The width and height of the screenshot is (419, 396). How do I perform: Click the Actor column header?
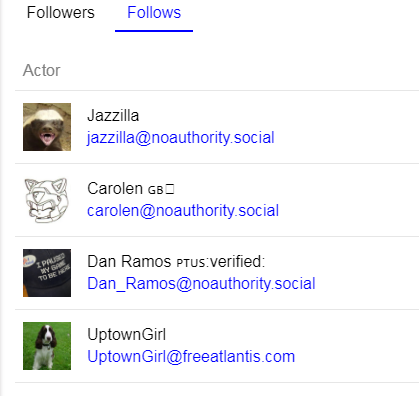tap(42, 70)
